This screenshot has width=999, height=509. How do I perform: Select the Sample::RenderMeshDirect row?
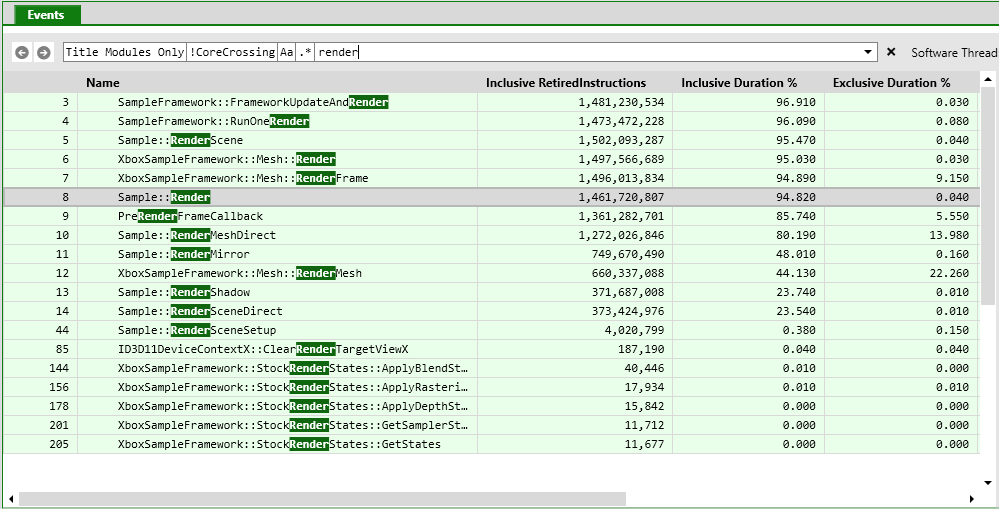tap(491, 235)
